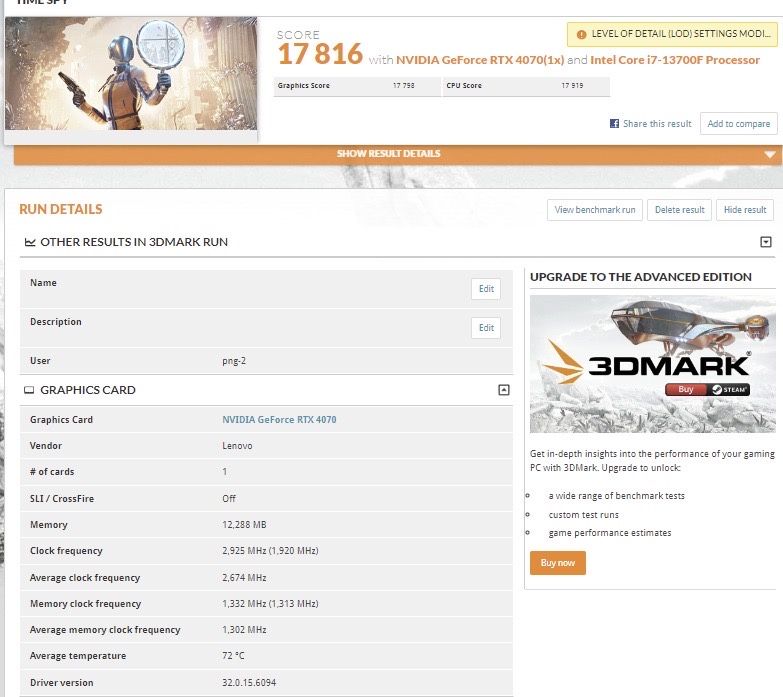
Task: Click Average clock frequency 2,674 MHz value
Action: tap(244, 577)
